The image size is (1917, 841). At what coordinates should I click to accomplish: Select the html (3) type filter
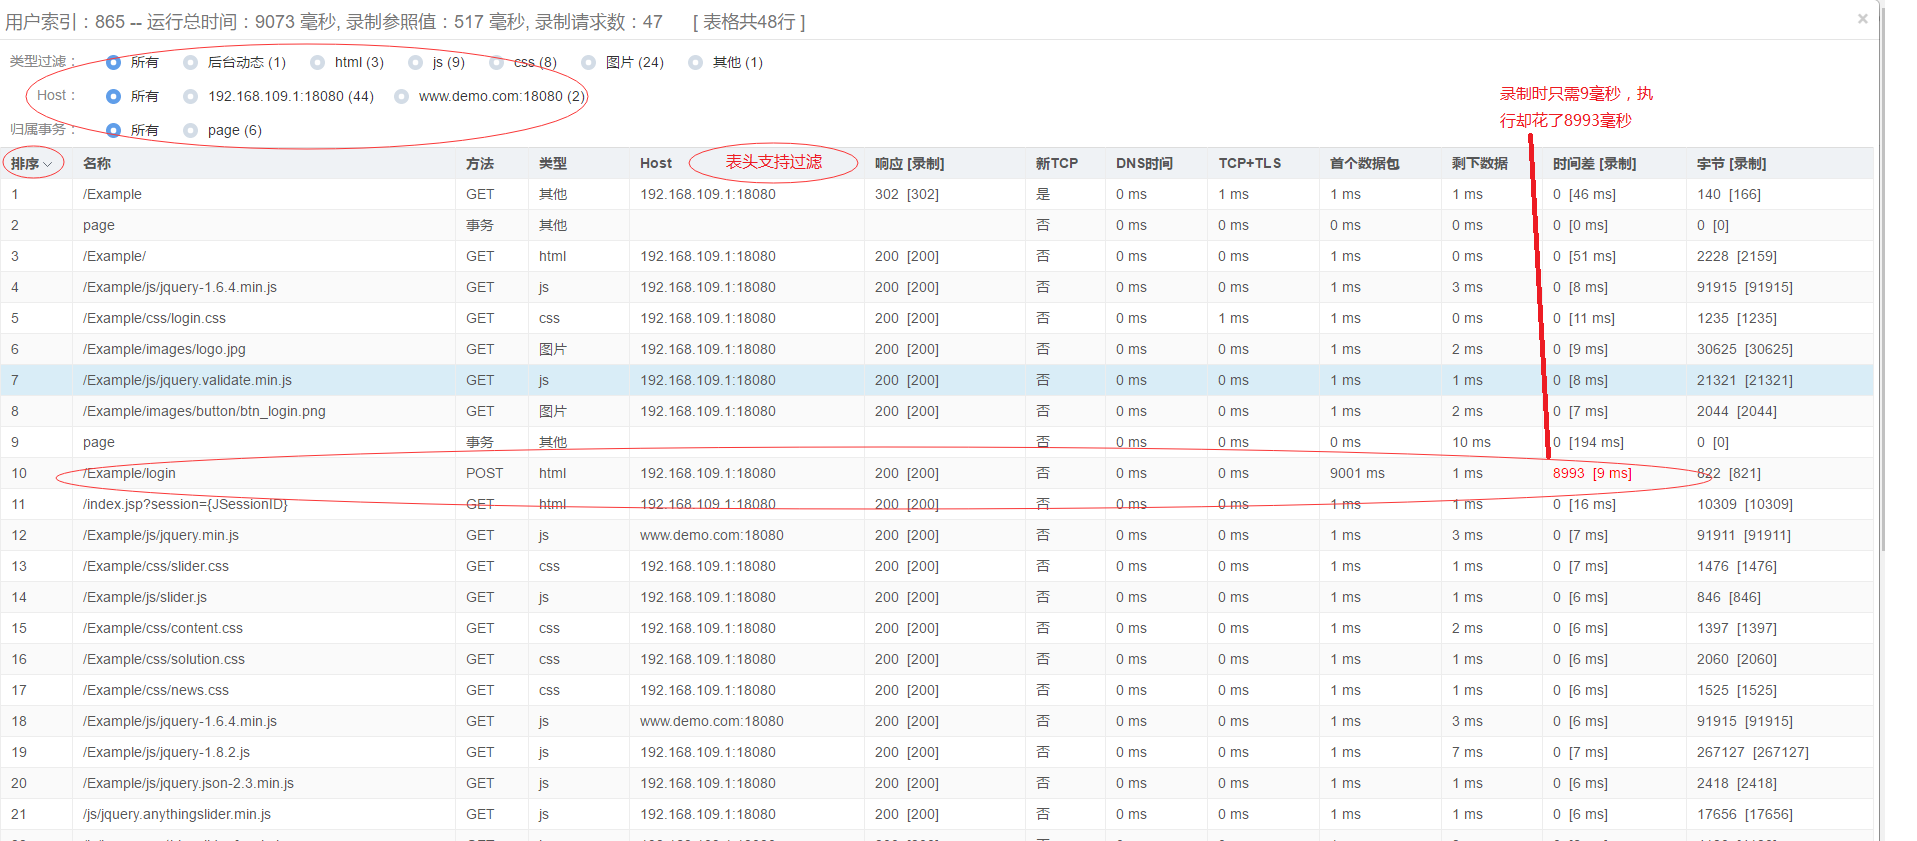[318, 62]
